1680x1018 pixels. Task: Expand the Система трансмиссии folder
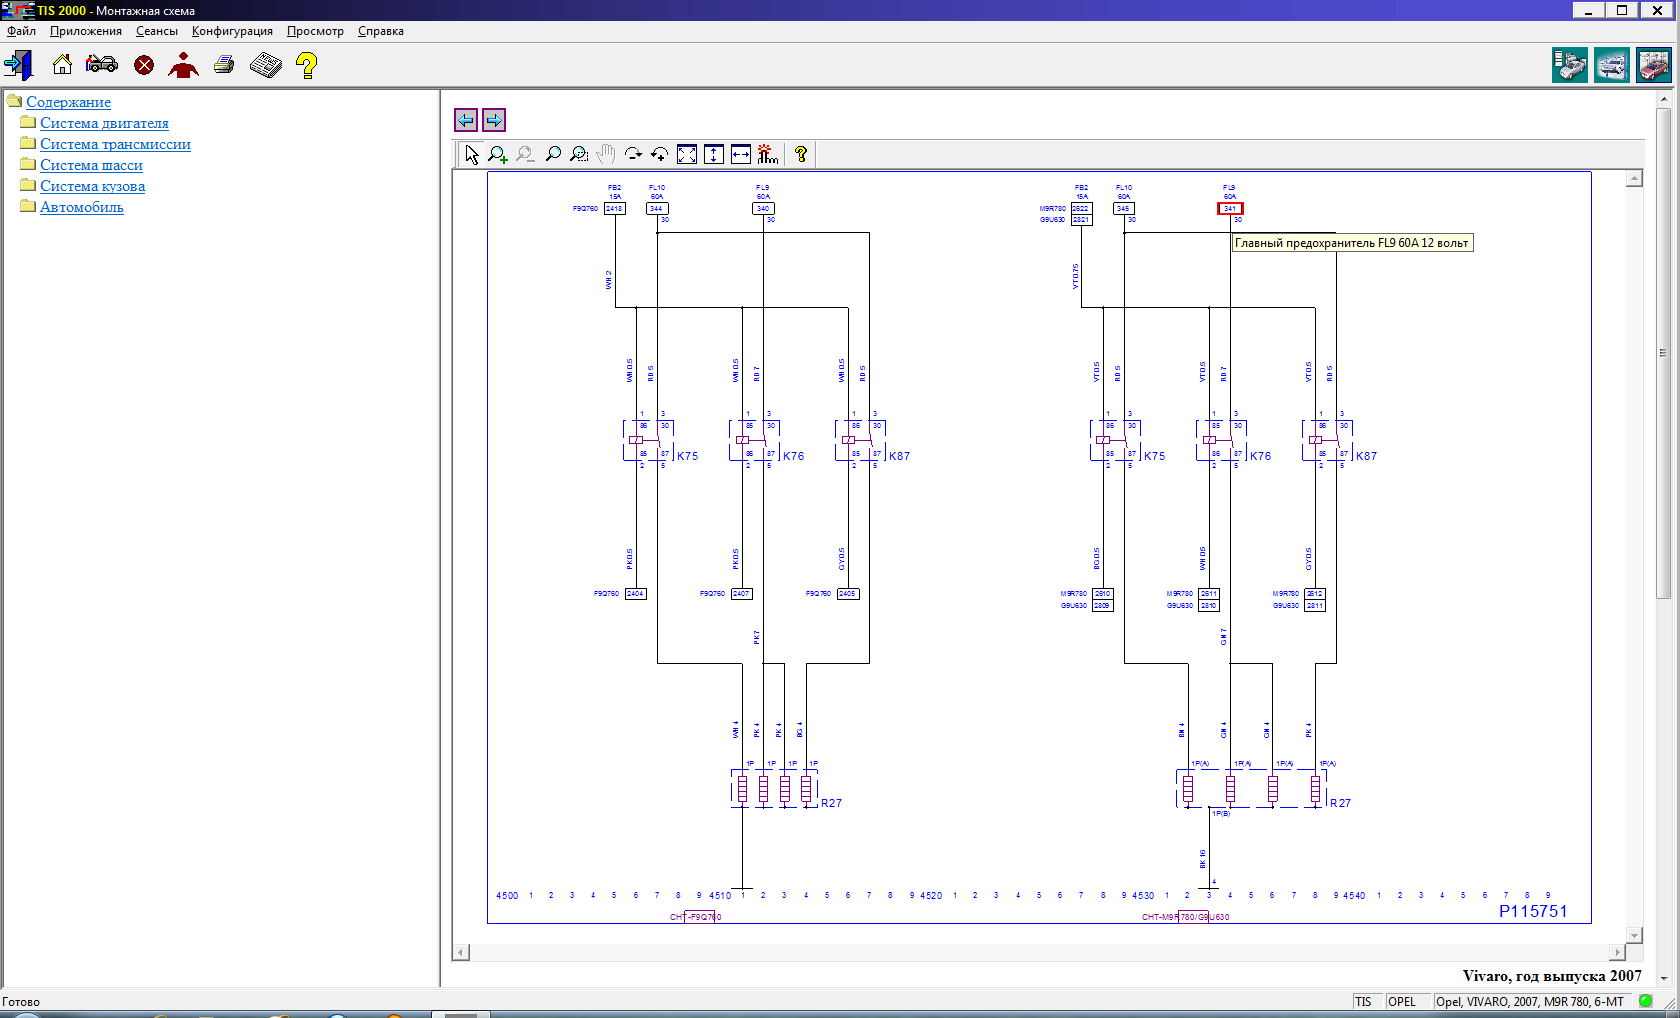click(x=115, y=144)
